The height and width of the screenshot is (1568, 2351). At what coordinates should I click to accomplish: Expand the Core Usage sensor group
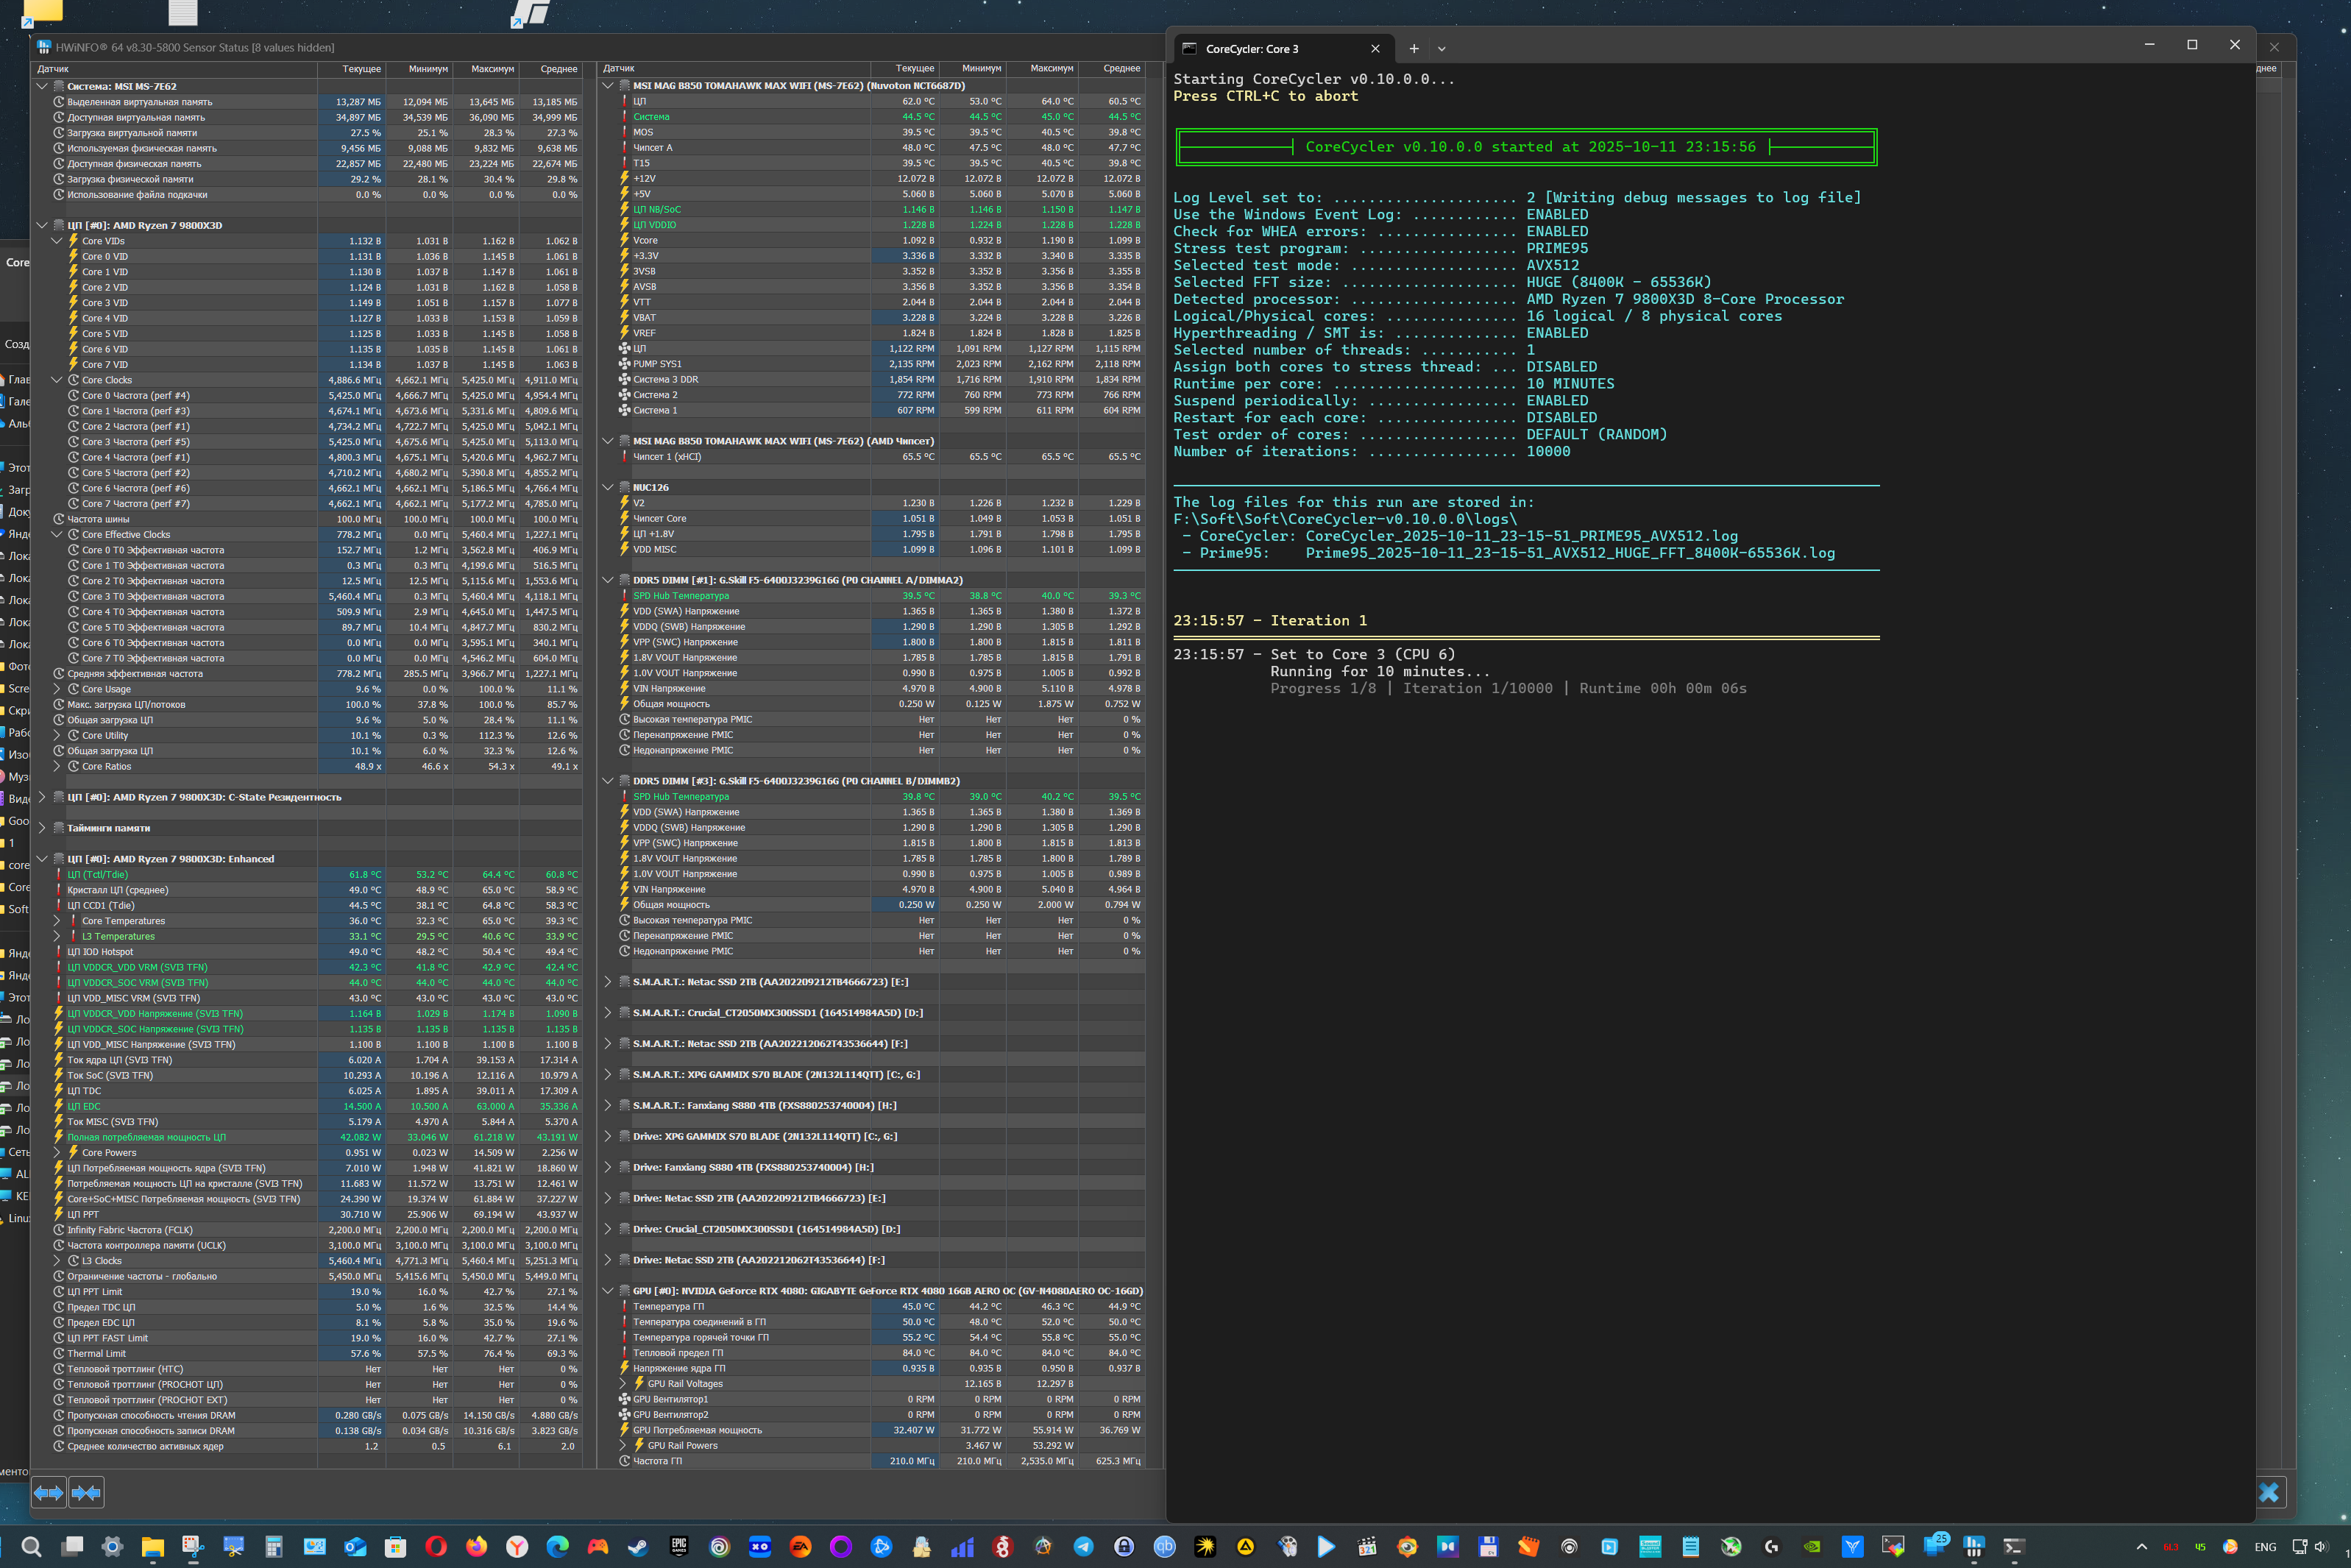click(x=57, y=689)
